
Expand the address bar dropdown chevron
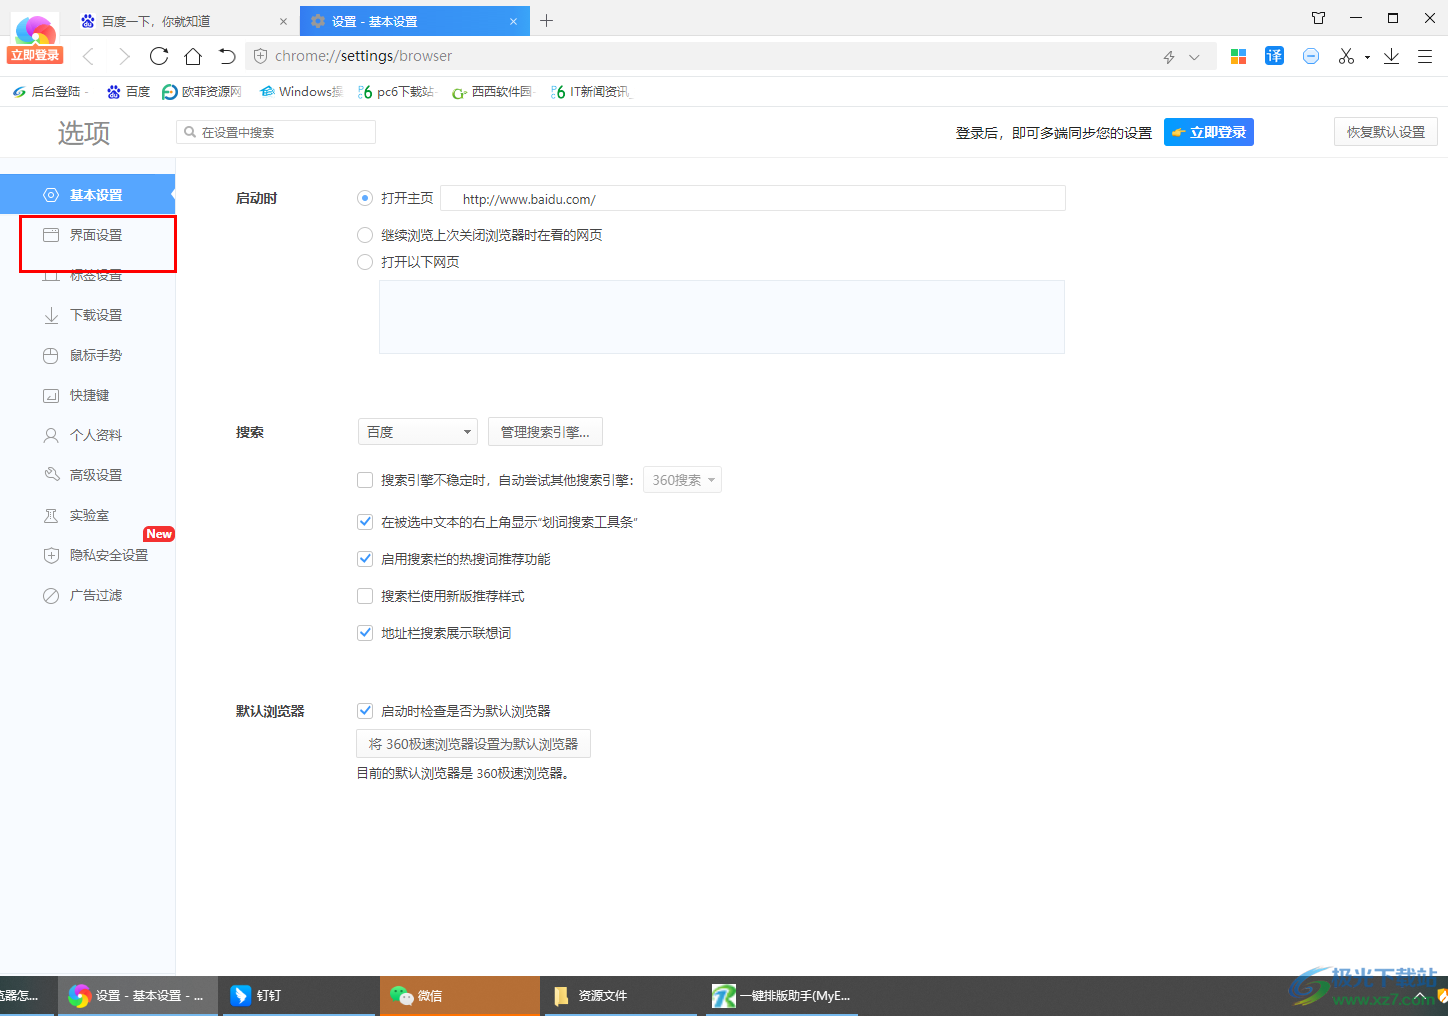pos(1194,57)
